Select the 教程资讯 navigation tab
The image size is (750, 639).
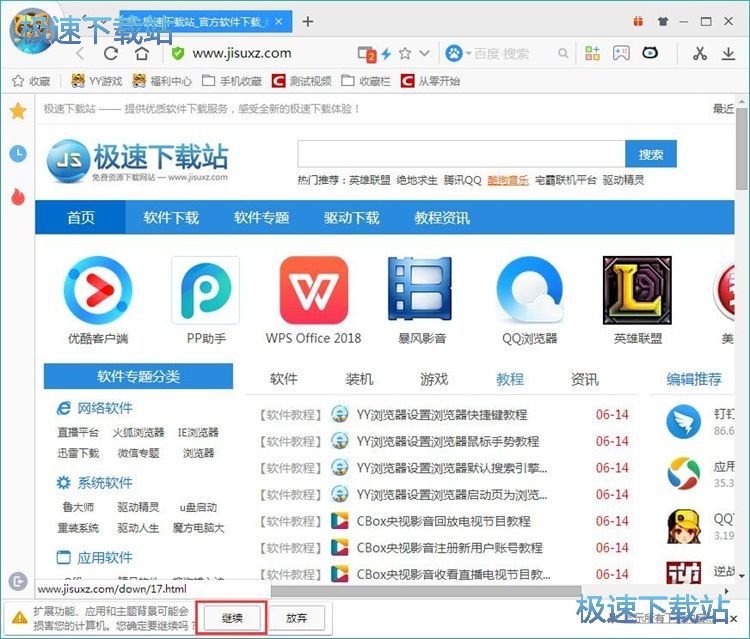(442, 218)
